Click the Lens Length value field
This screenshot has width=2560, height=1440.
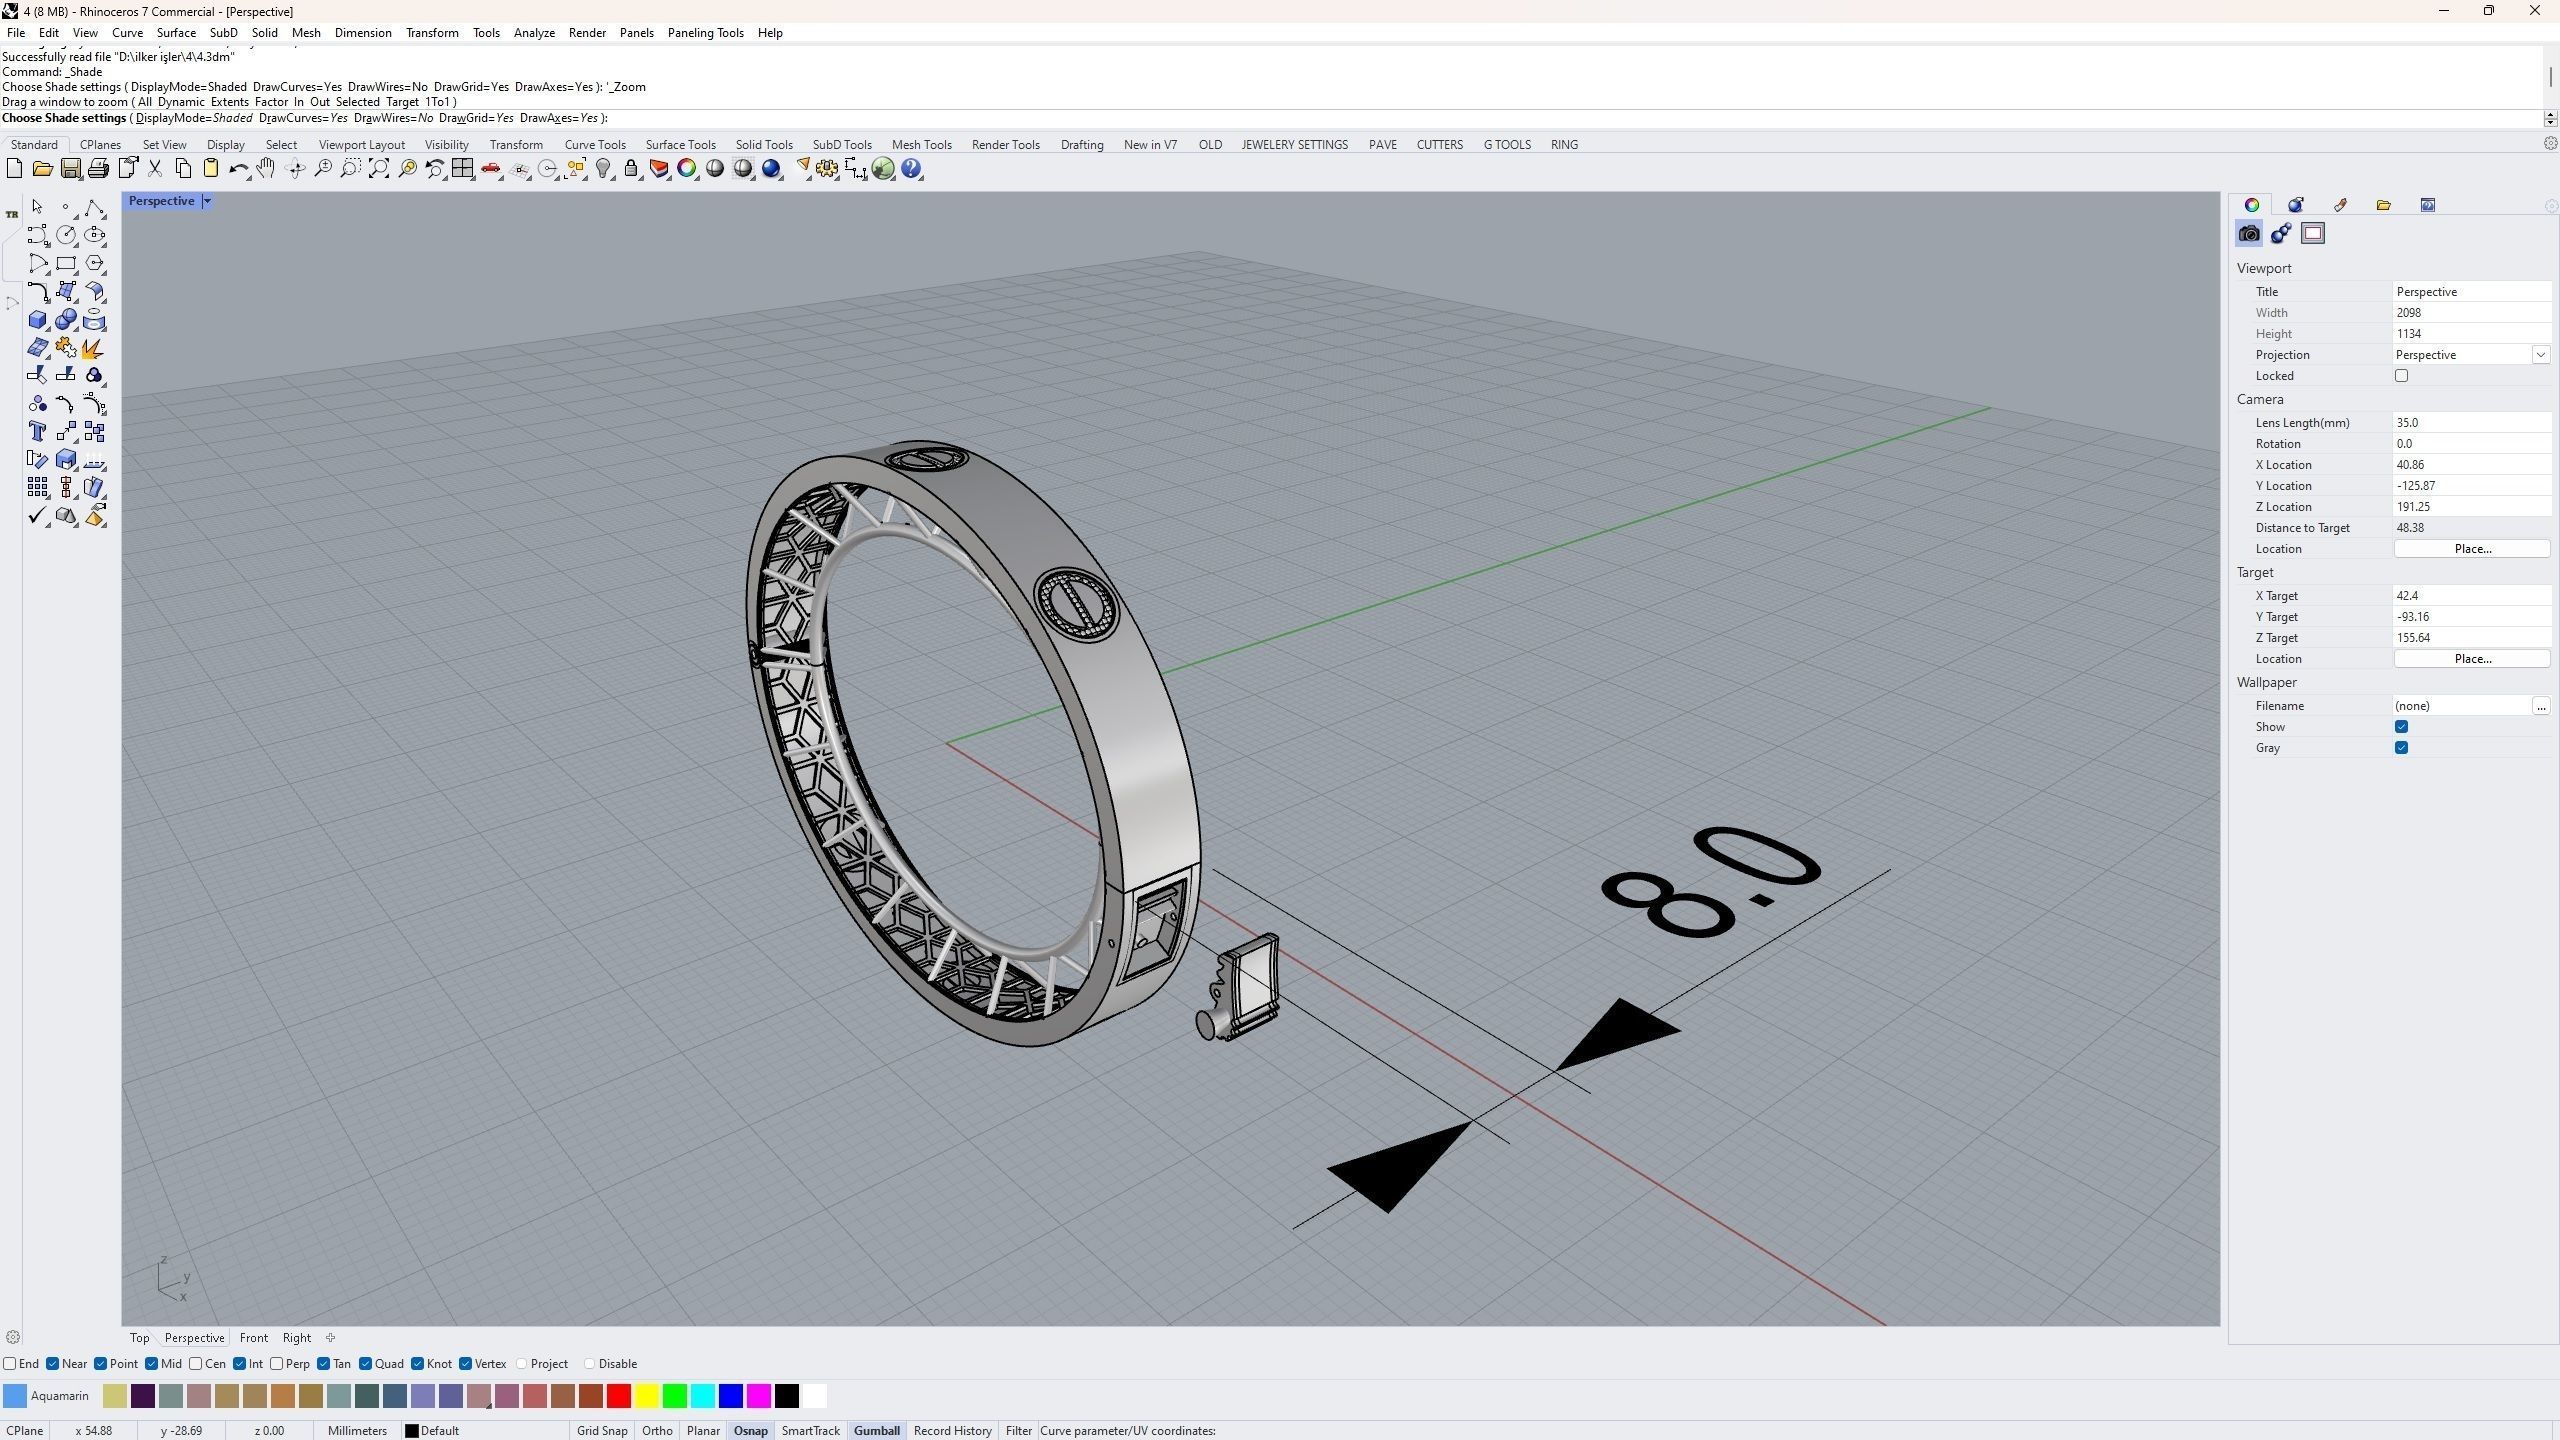2471,423
